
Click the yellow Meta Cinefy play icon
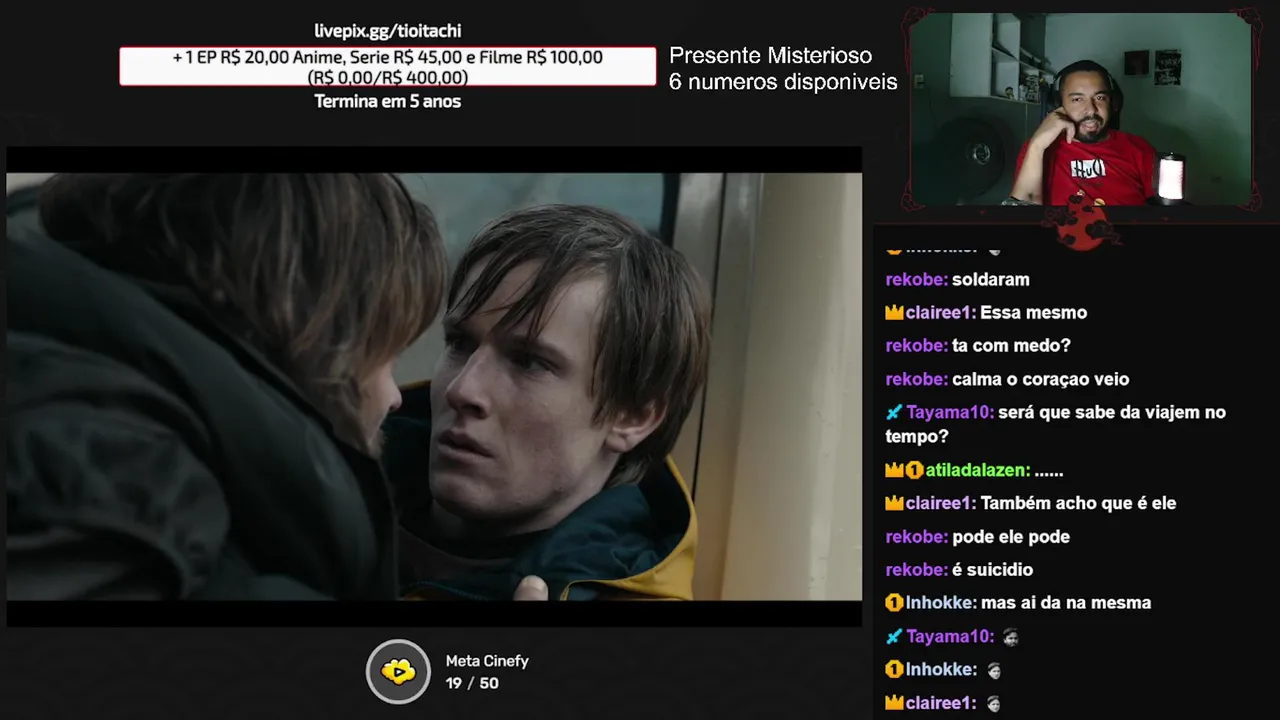click(398, 671)
